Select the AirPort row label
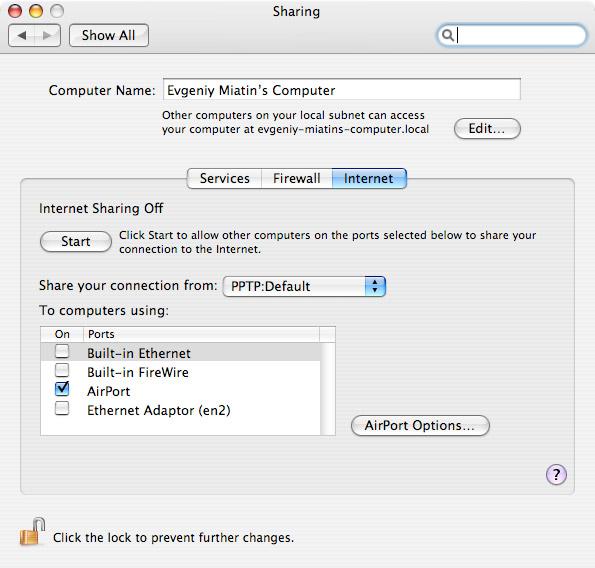The image size is (595, 568). [x=109, y=391]
